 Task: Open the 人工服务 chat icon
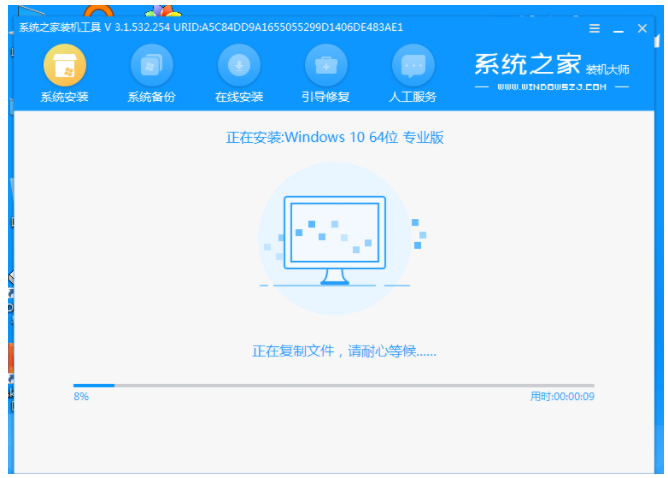tap(413, 65)
